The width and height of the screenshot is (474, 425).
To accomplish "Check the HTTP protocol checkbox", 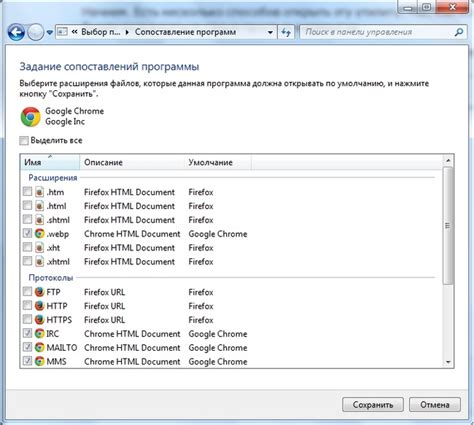I will click(x=27, y=305).
